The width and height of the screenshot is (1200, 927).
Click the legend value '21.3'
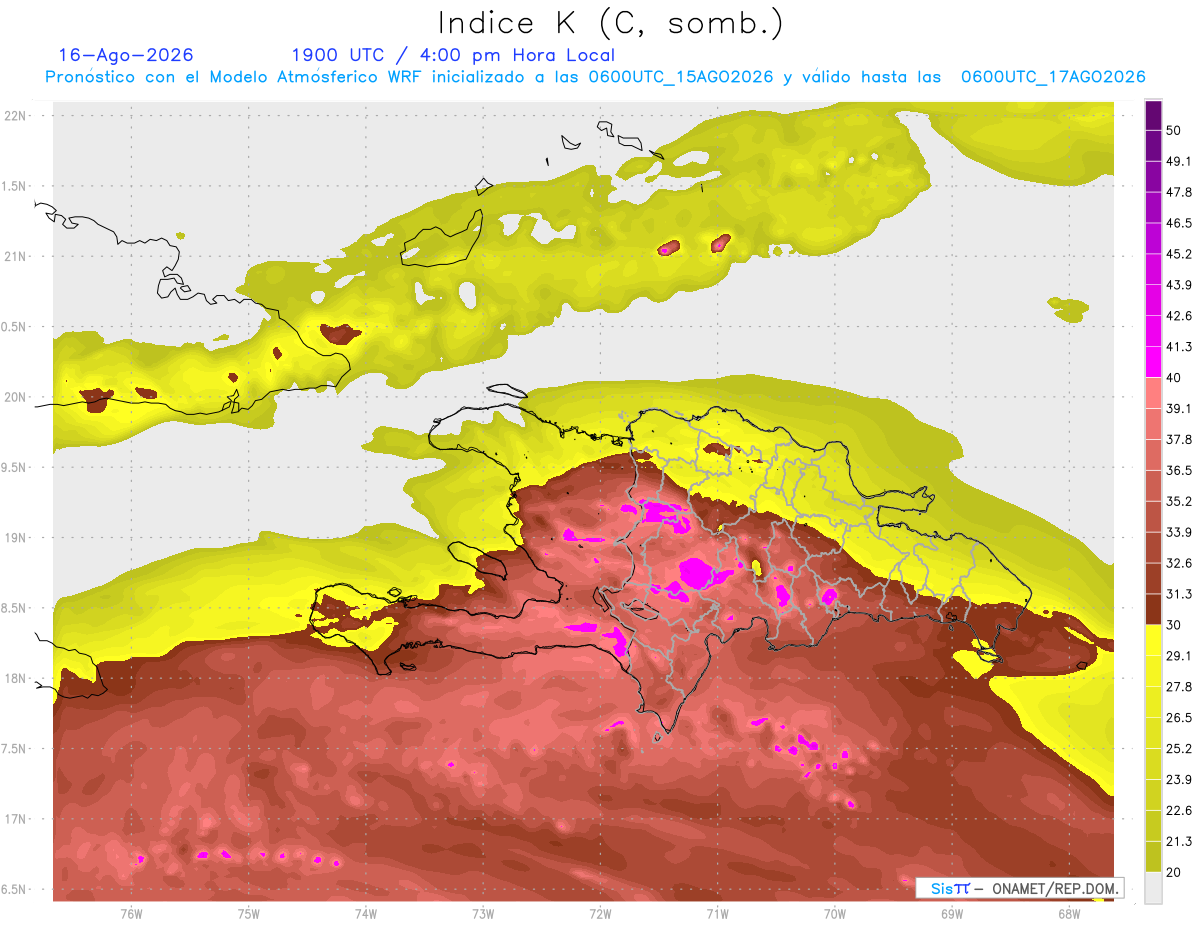pyautogui.click(x=1179, y=842)
